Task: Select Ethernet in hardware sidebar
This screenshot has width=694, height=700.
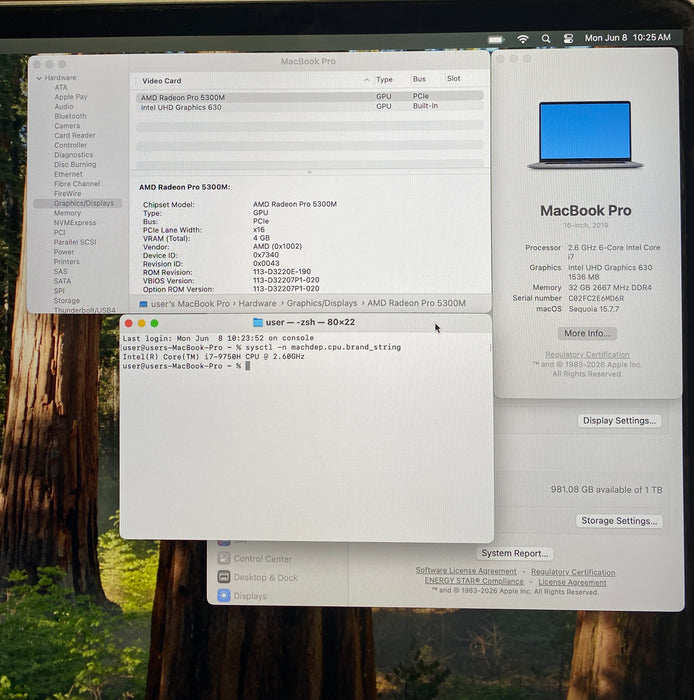Action: pos(68,174)
